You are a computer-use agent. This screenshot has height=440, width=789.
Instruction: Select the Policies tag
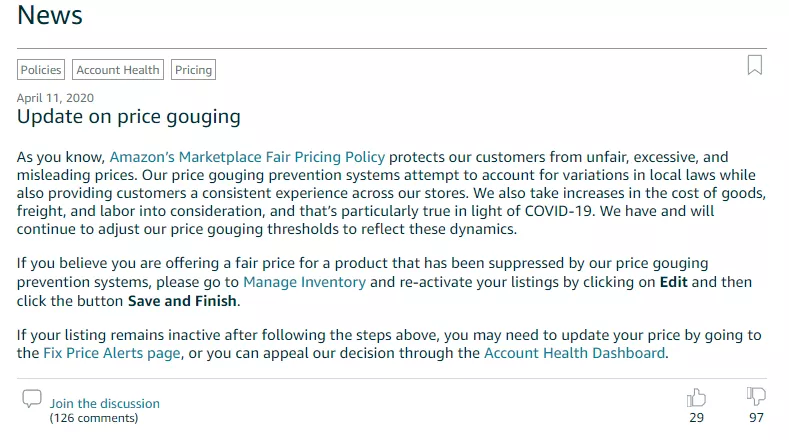point(41,70)
